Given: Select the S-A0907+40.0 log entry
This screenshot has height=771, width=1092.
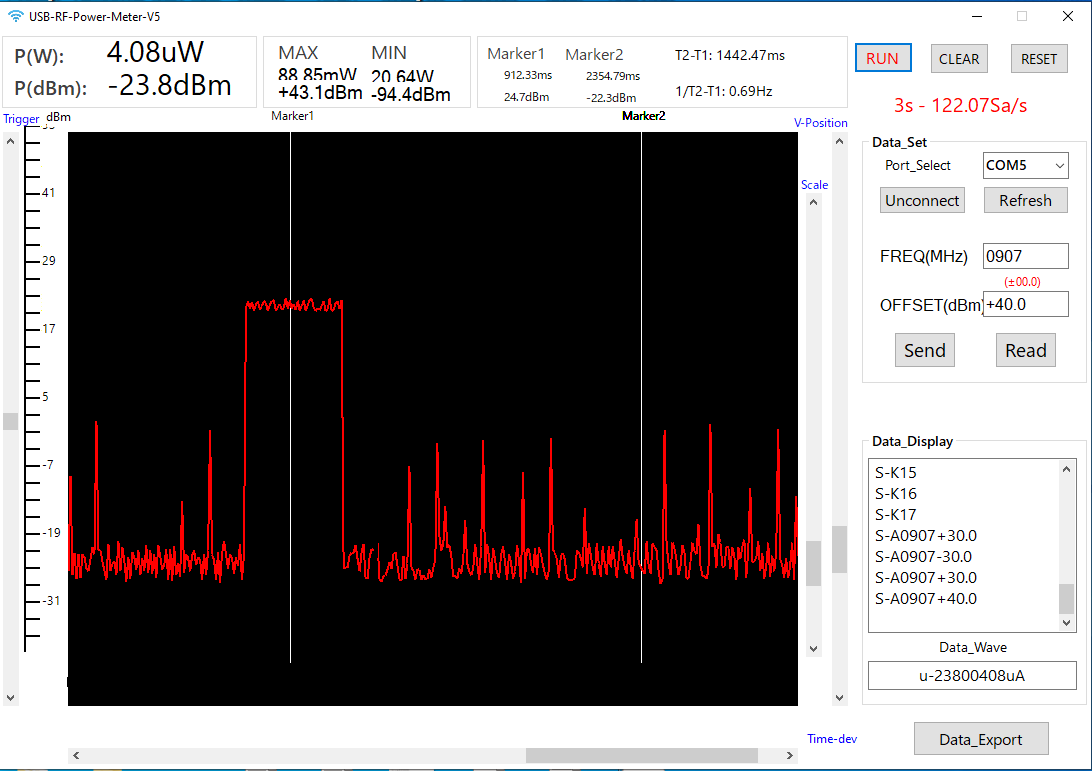Looking at the screenshot, I should pos(926,598).
